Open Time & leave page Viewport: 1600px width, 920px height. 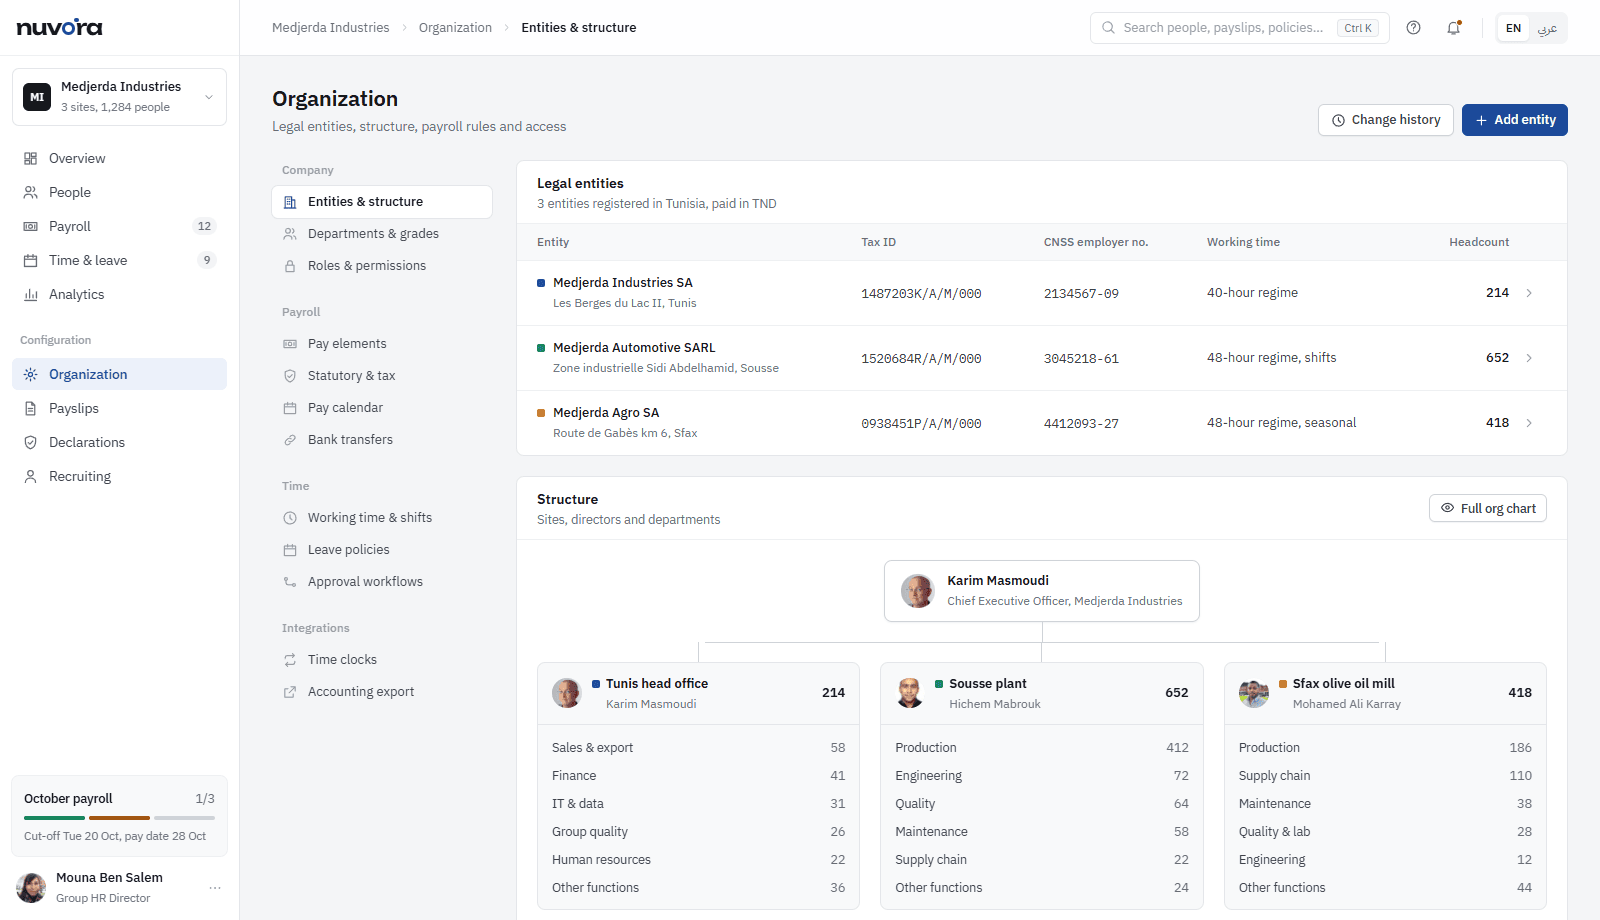[119, 260]
